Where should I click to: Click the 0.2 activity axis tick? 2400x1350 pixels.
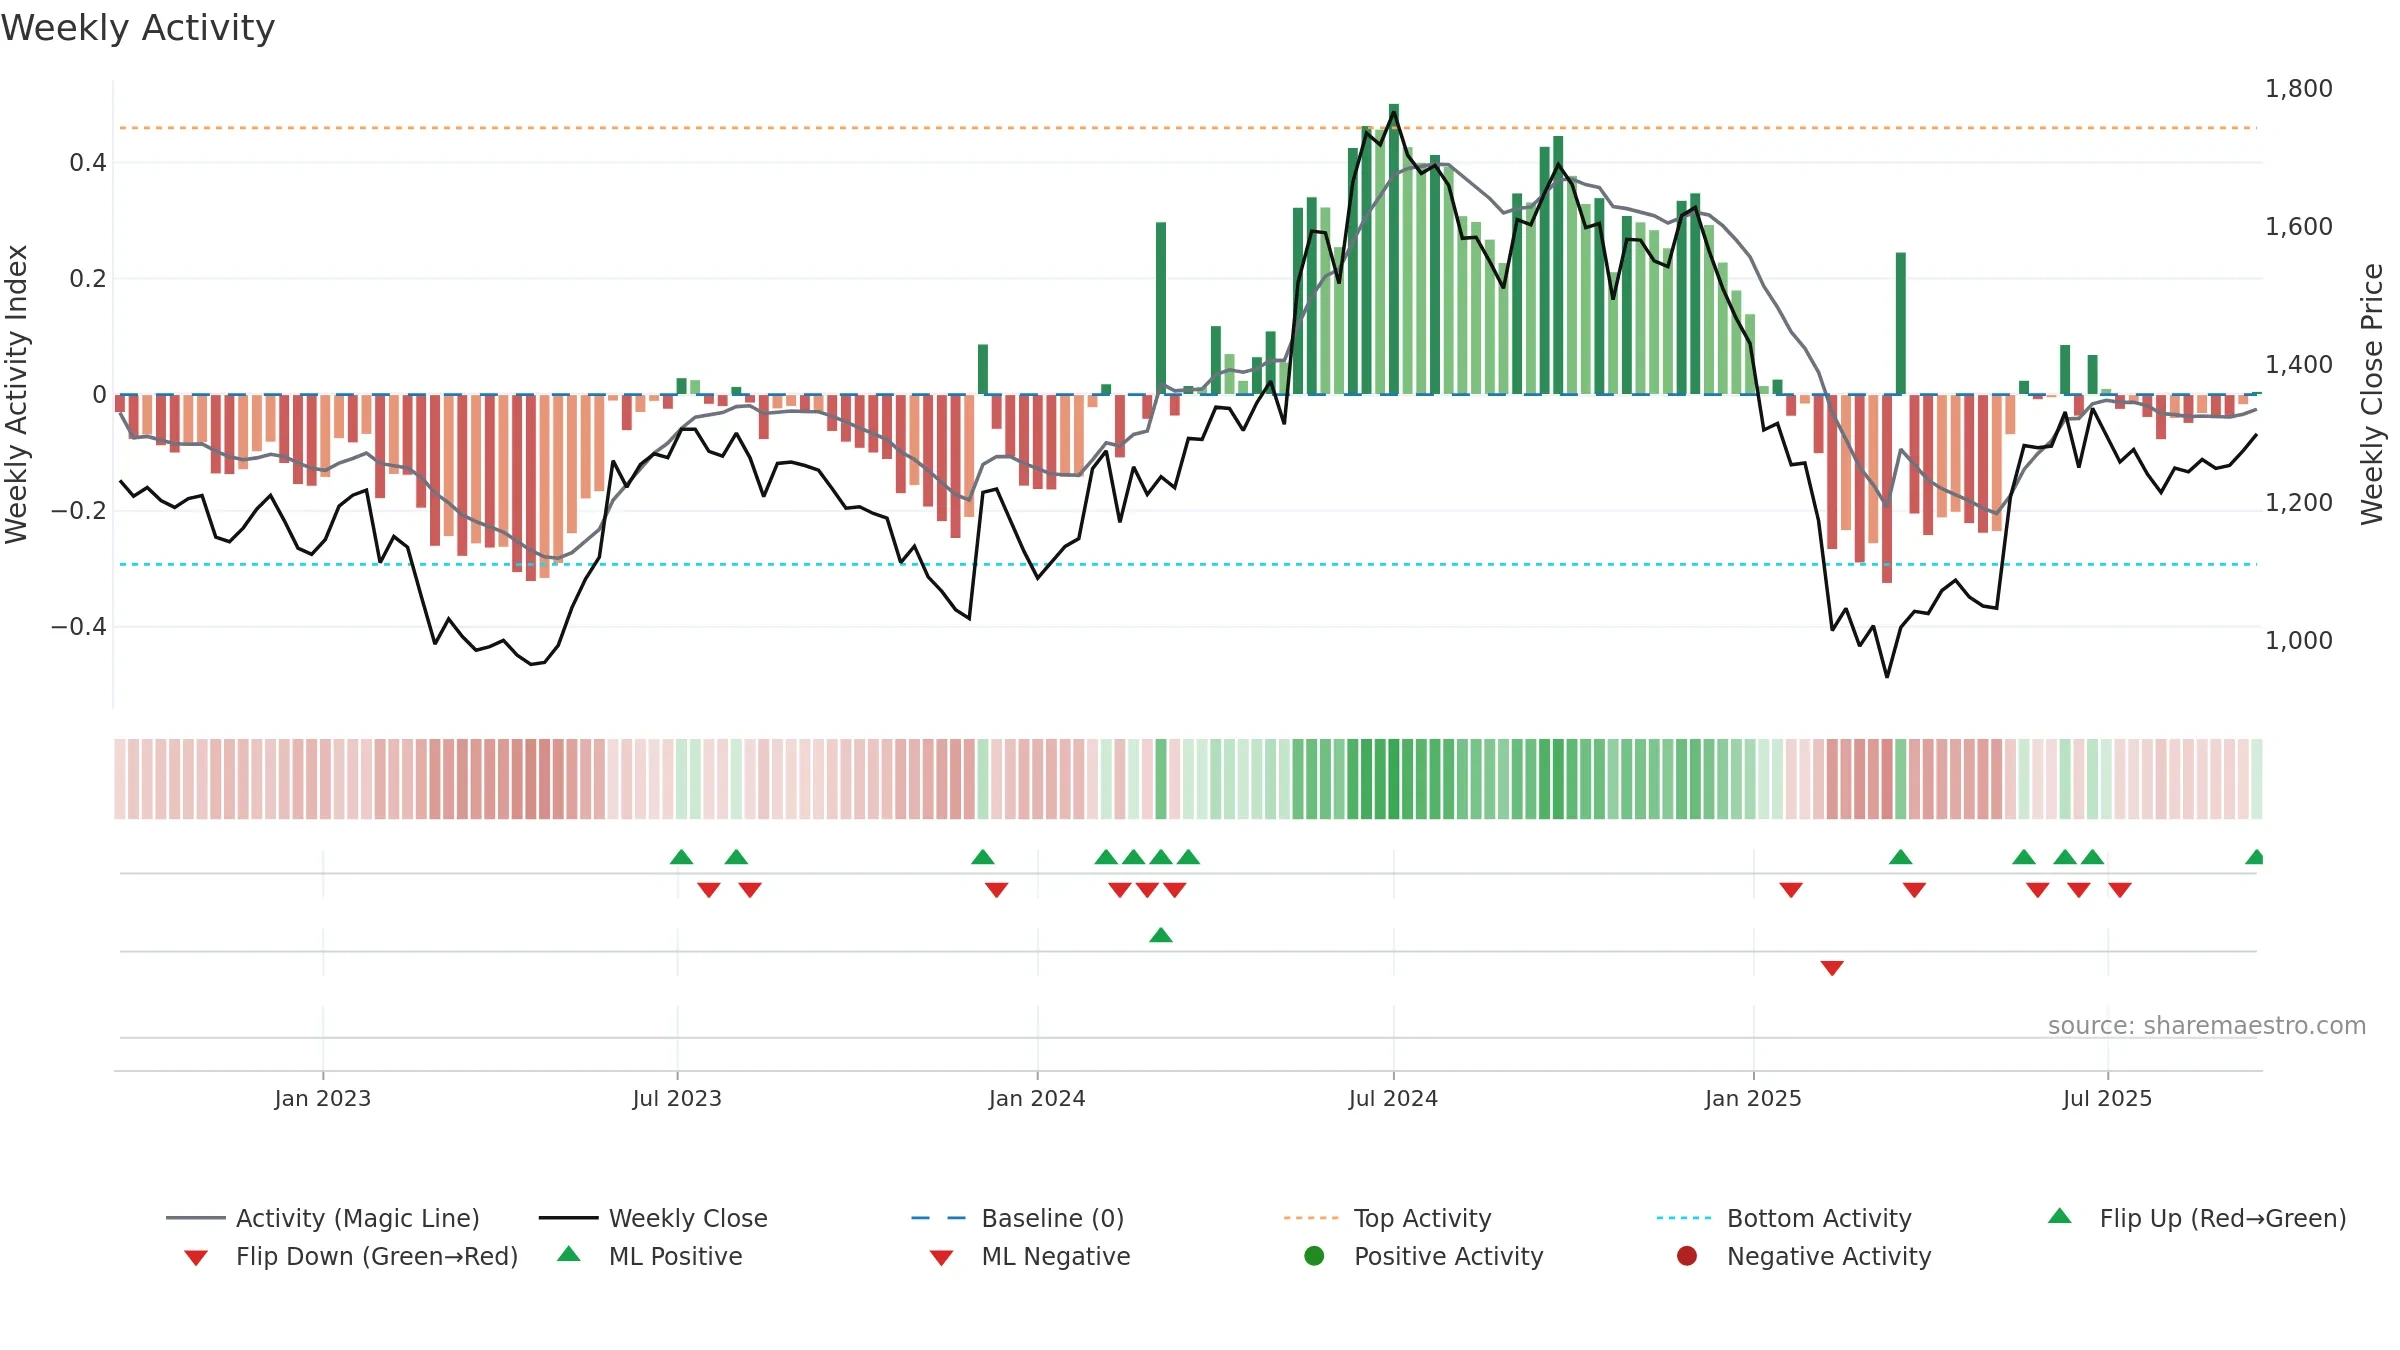coord(88,279)
